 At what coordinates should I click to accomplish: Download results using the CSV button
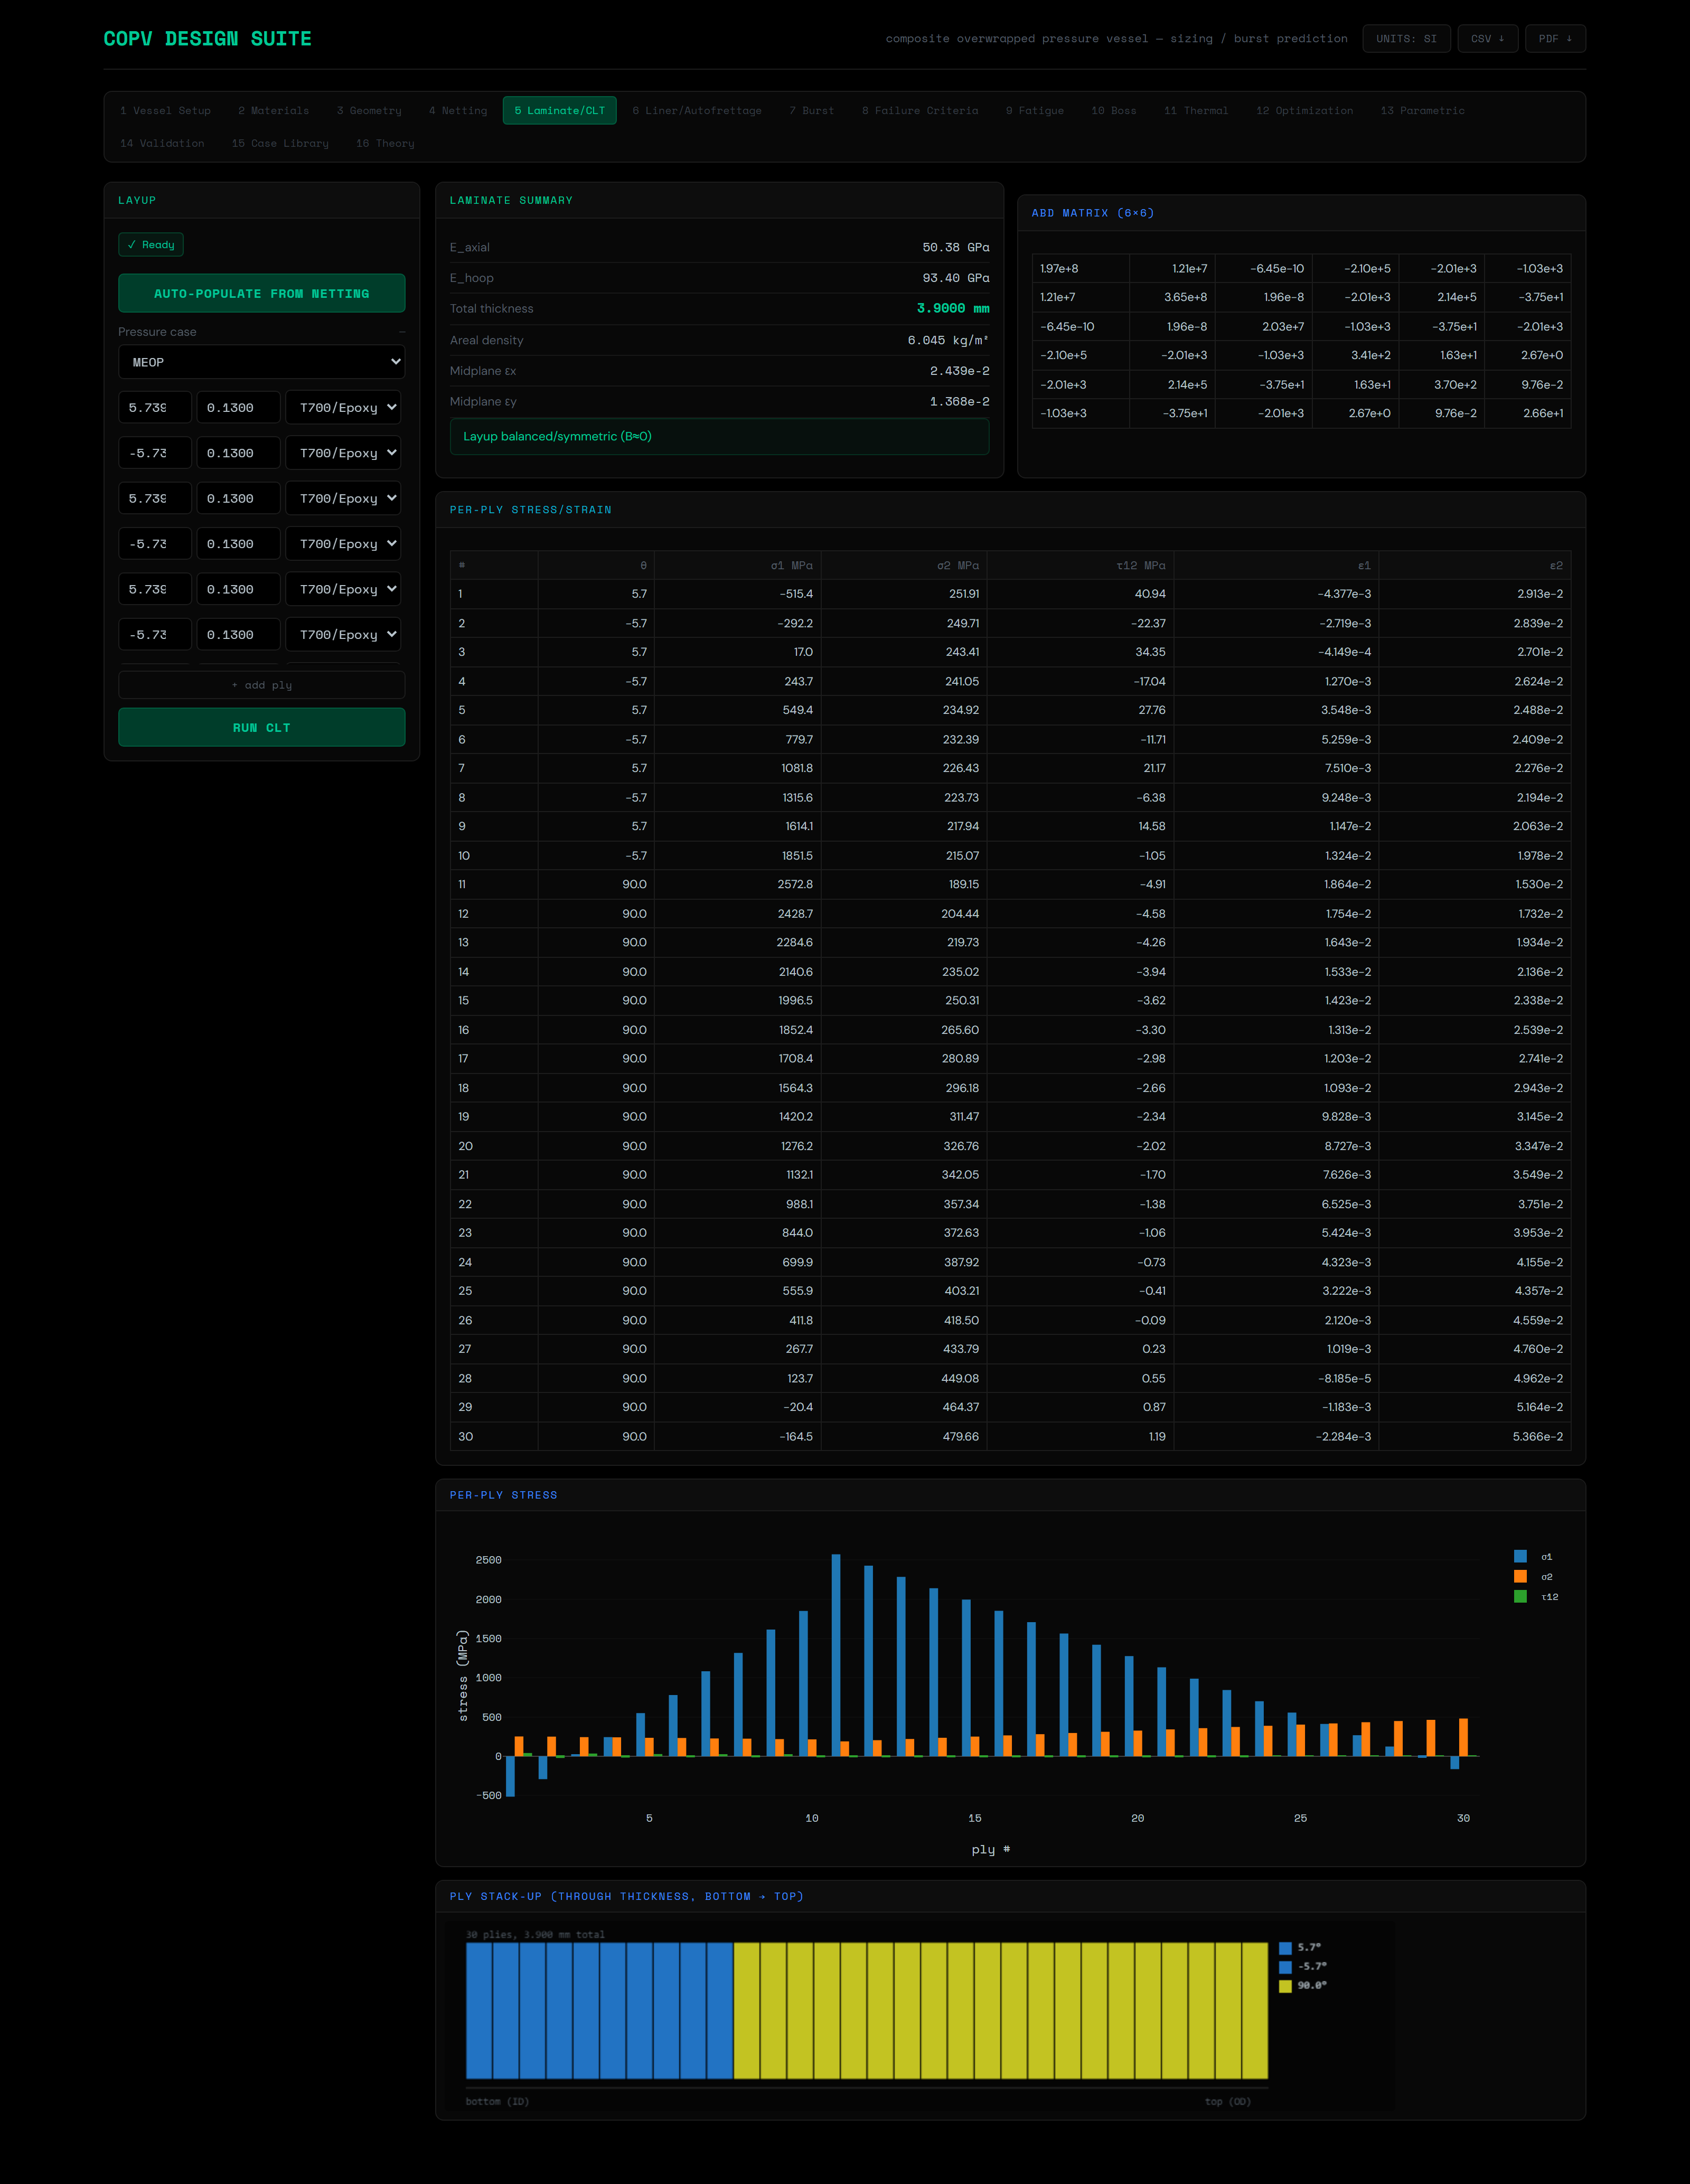point(1487,39)
